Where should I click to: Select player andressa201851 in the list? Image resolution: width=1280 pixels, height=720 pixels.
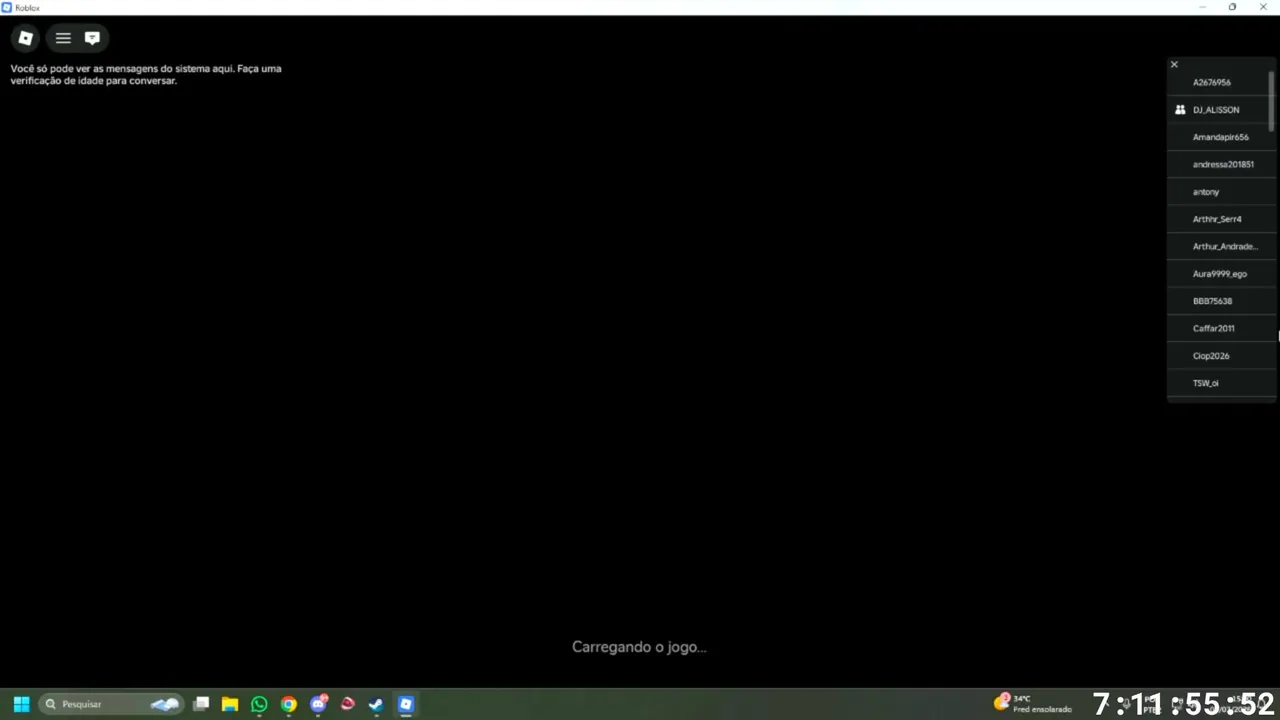(x=1221, y=164)
